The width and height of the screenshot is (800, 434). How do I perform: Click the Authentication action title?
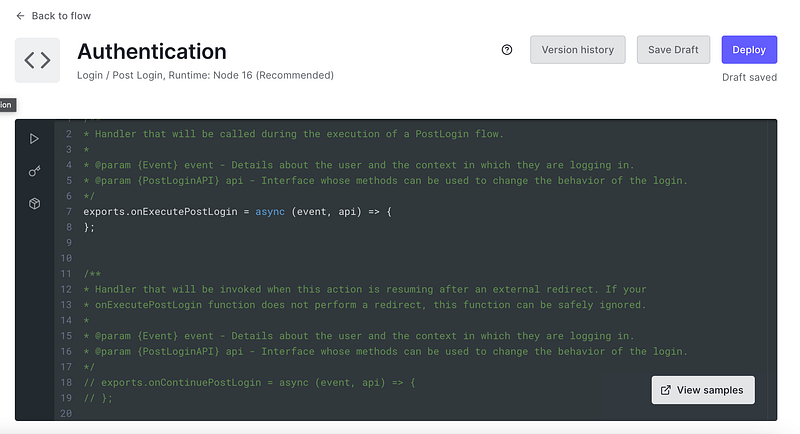[152, 51]
